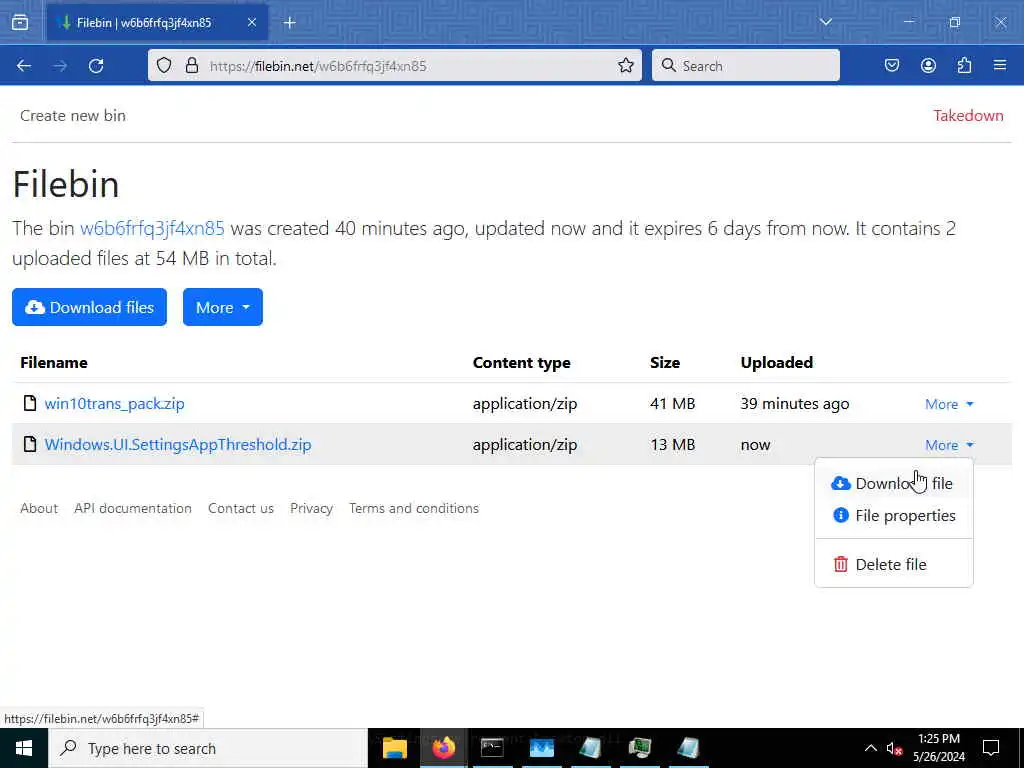1024x768 pixels.
Task: Click the taskbar search box
Action: [208, 748]
